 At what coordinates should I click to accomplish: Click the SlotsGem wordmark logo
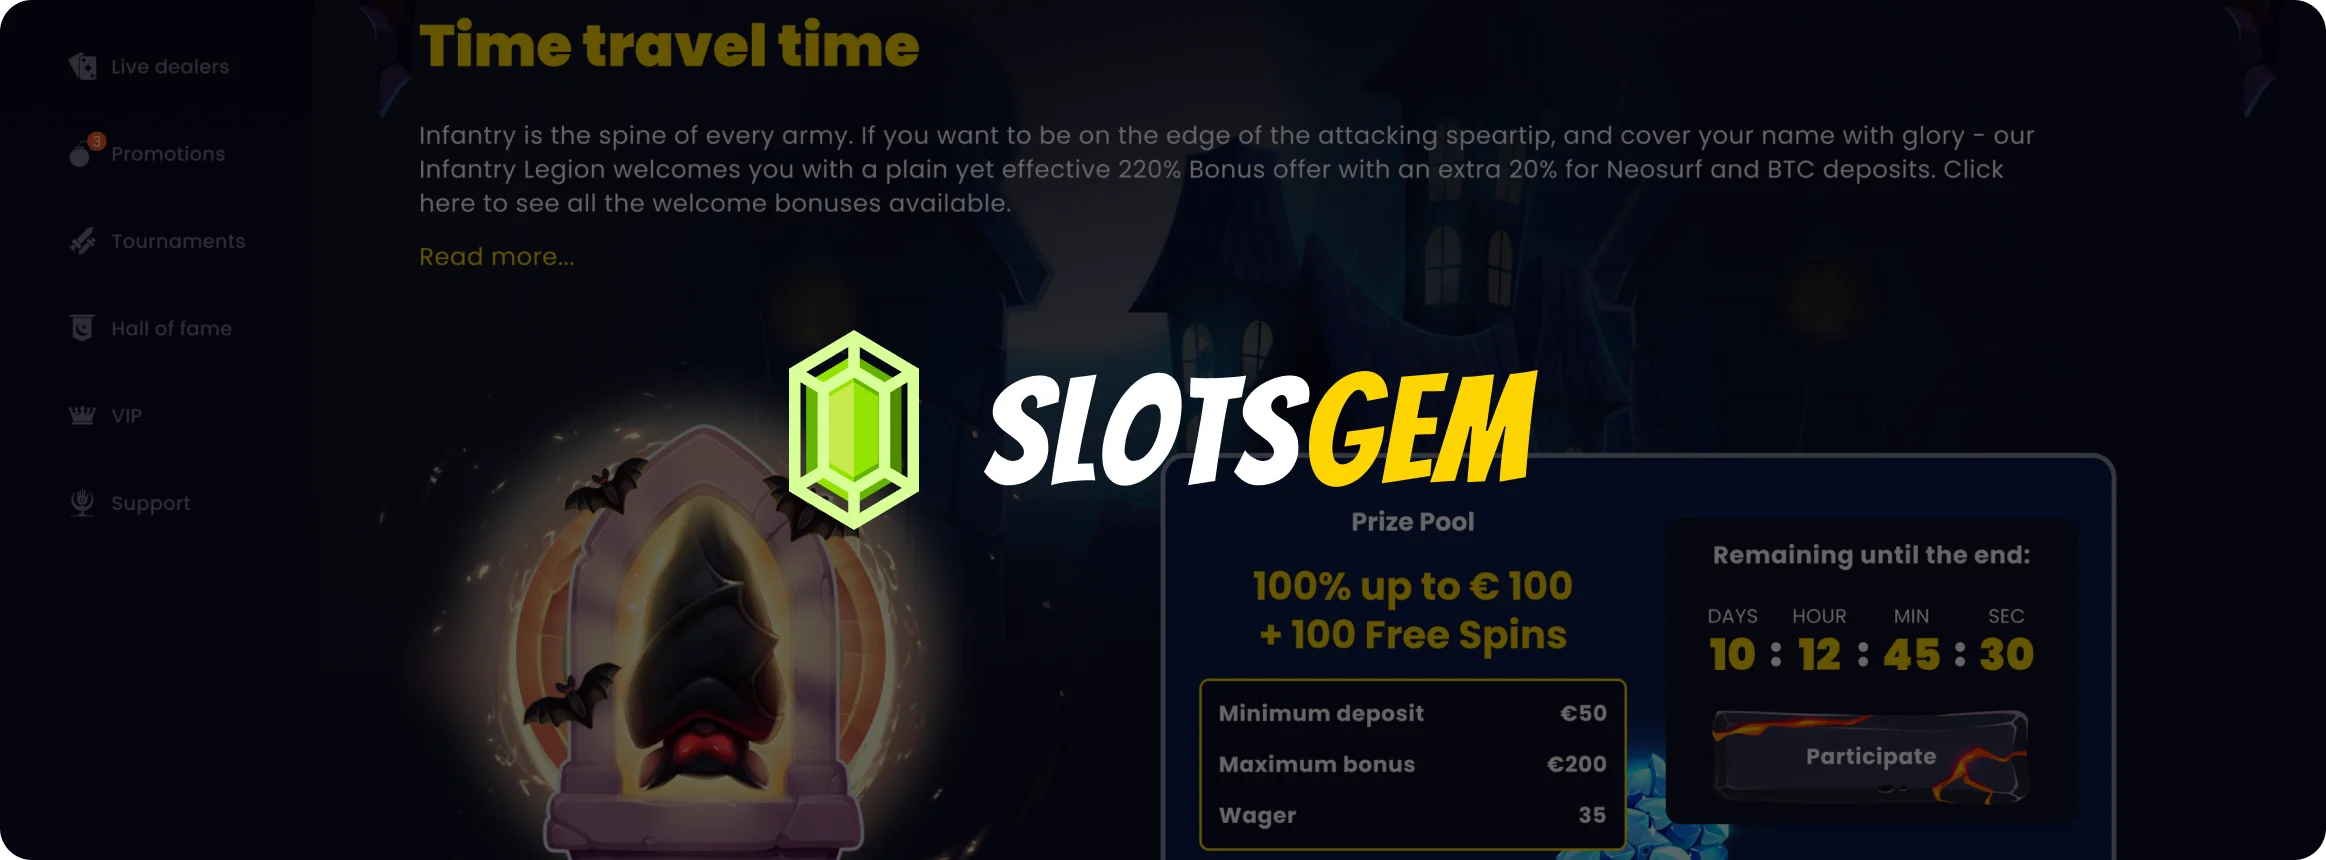(x=1262, y=428)
